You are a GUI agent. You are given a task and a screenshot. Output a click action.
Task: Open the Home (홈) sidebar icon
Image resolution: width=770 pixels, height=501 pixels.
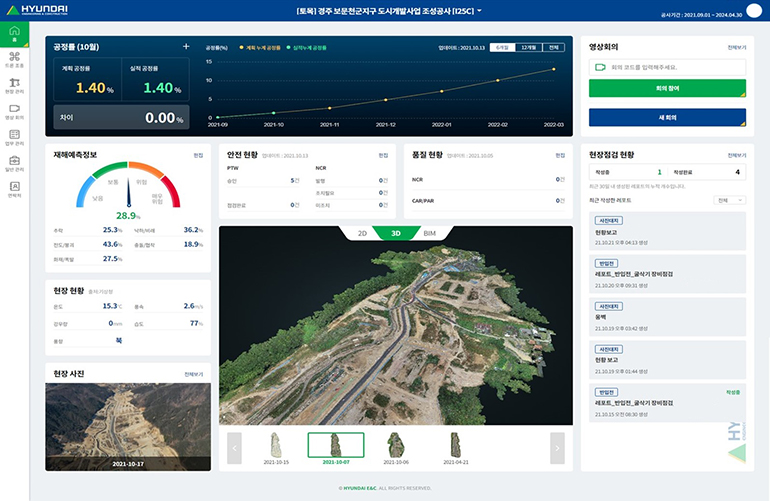[14, 33]
